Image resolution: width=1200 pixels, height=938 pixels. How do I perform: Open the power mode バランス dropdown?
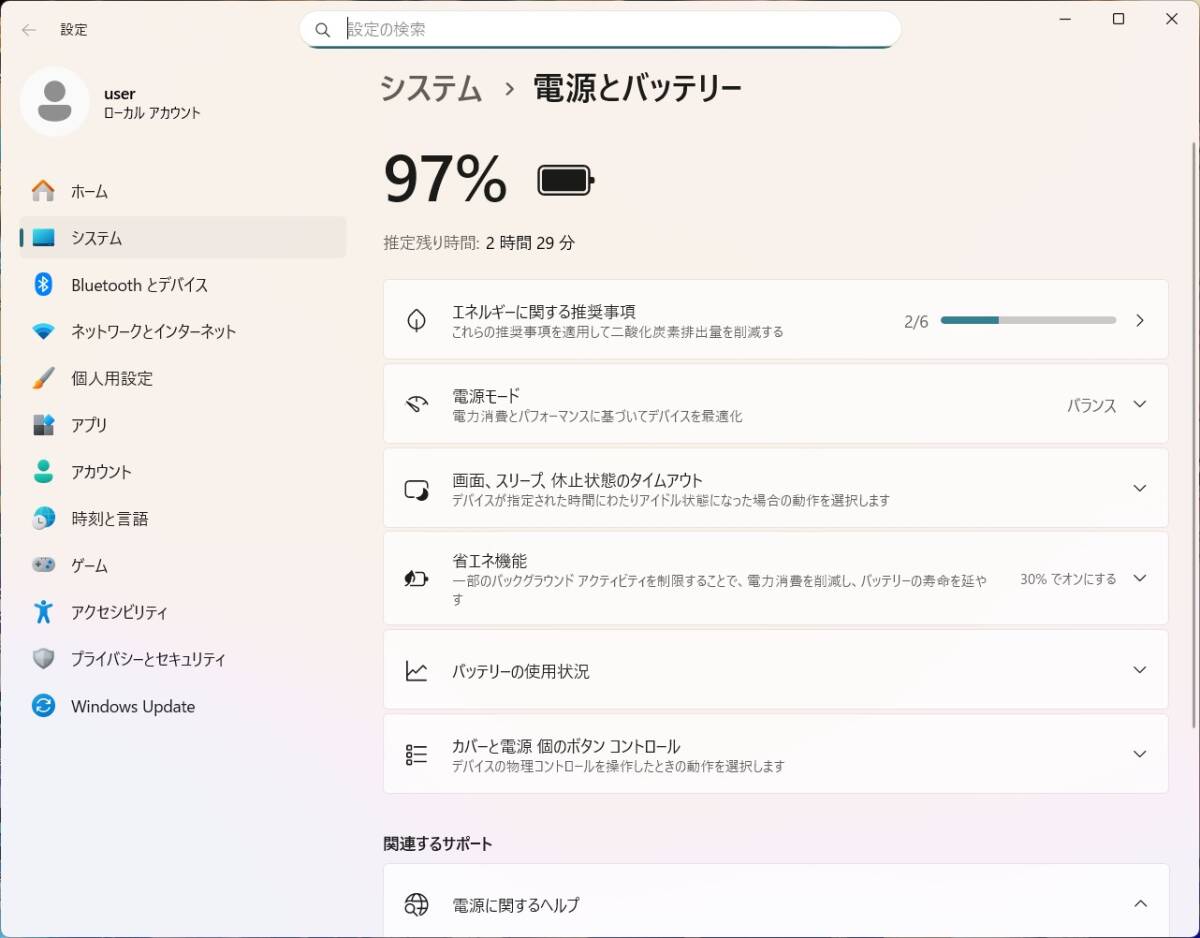click(1105, 405)
